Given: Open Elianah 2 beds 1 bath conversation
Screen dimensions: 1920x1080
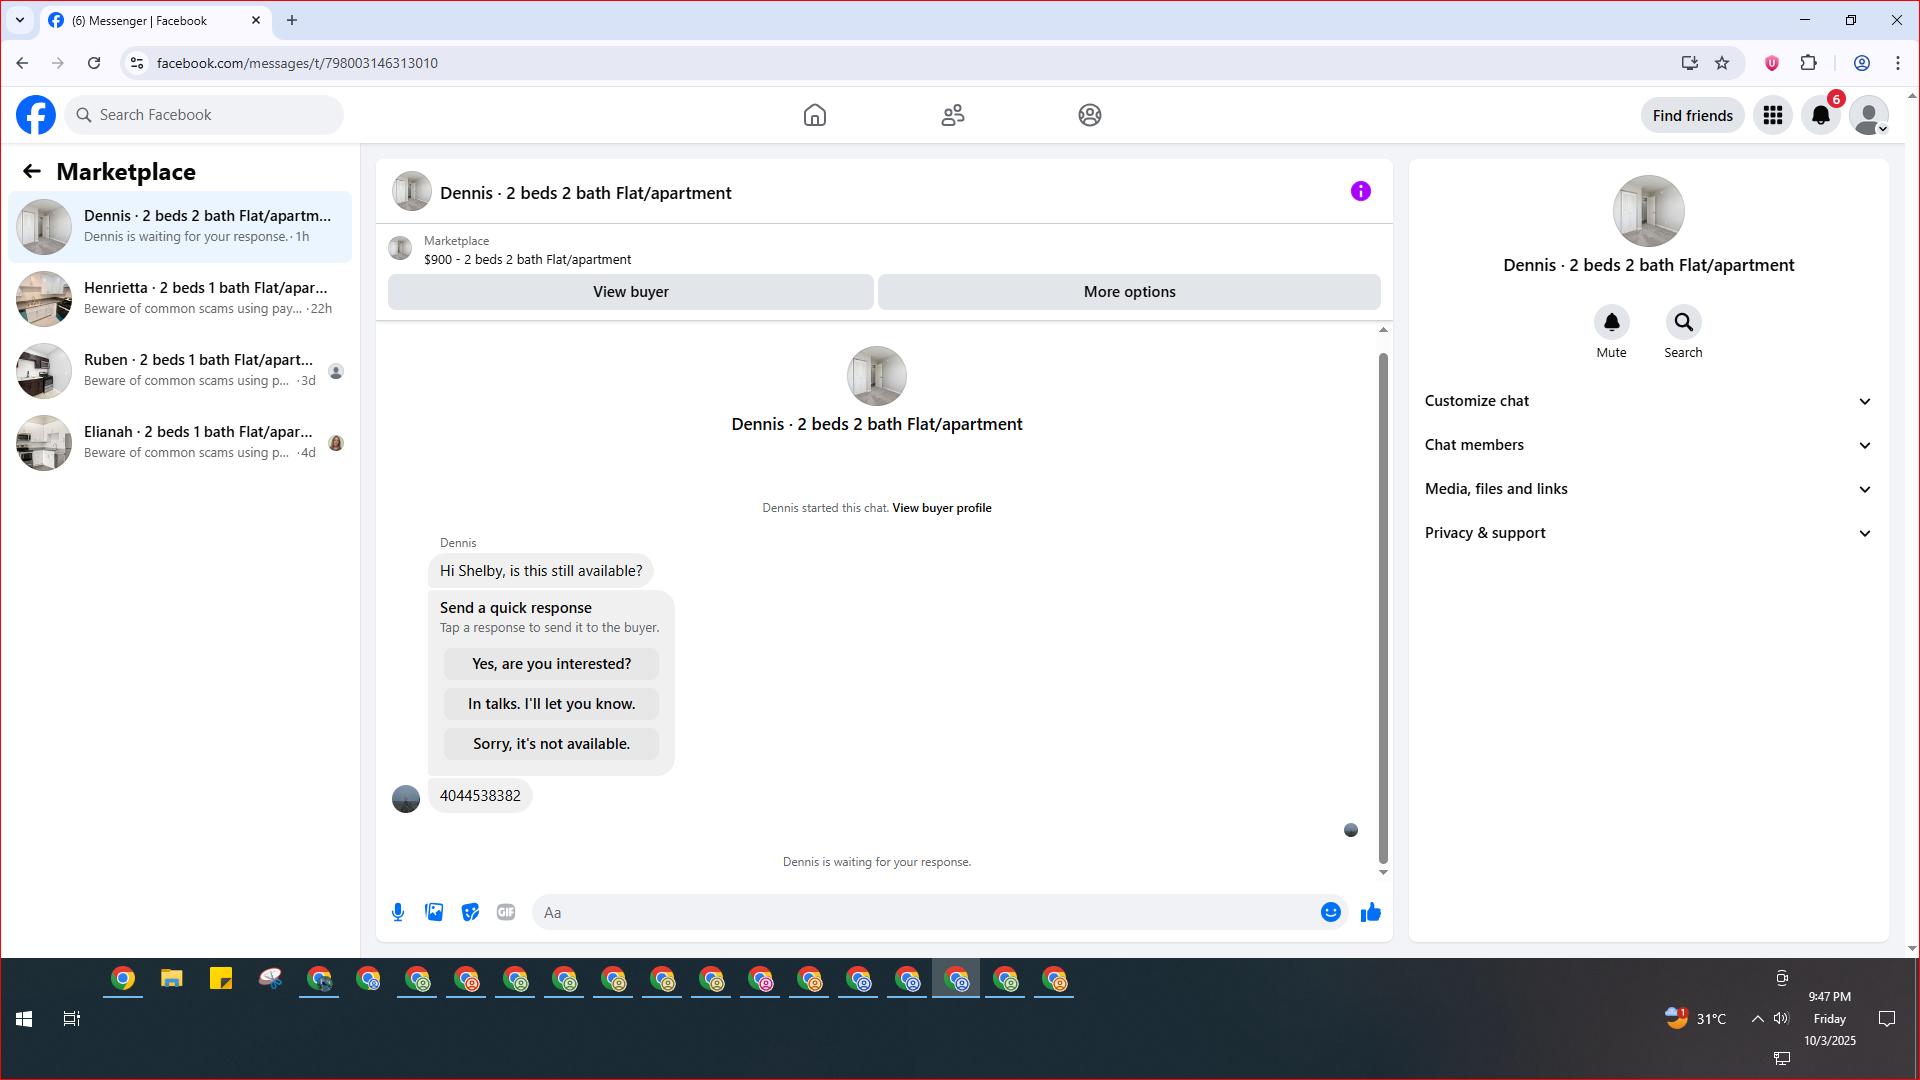Looking at the screenshot, I should 180,443.
